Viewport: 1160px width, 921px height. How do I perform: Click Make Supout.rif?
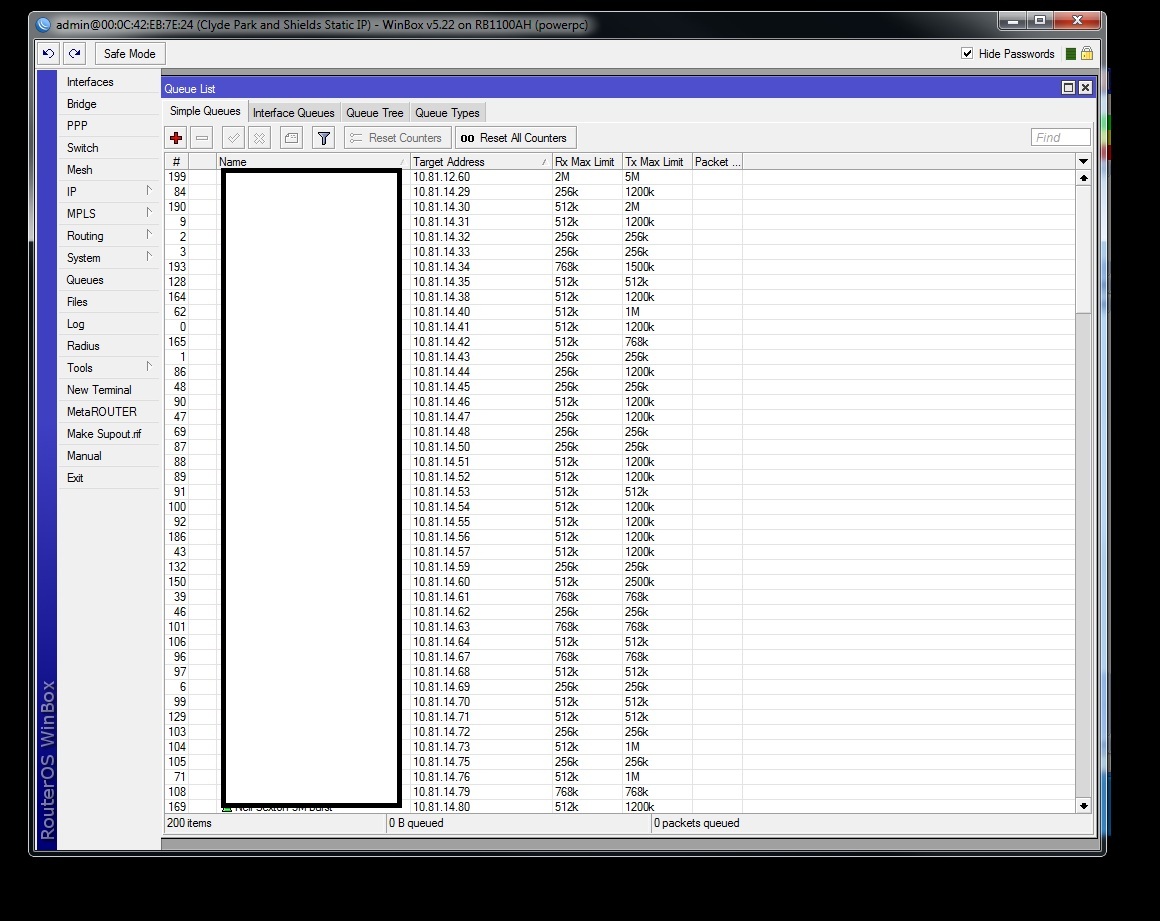pos(109,433)
